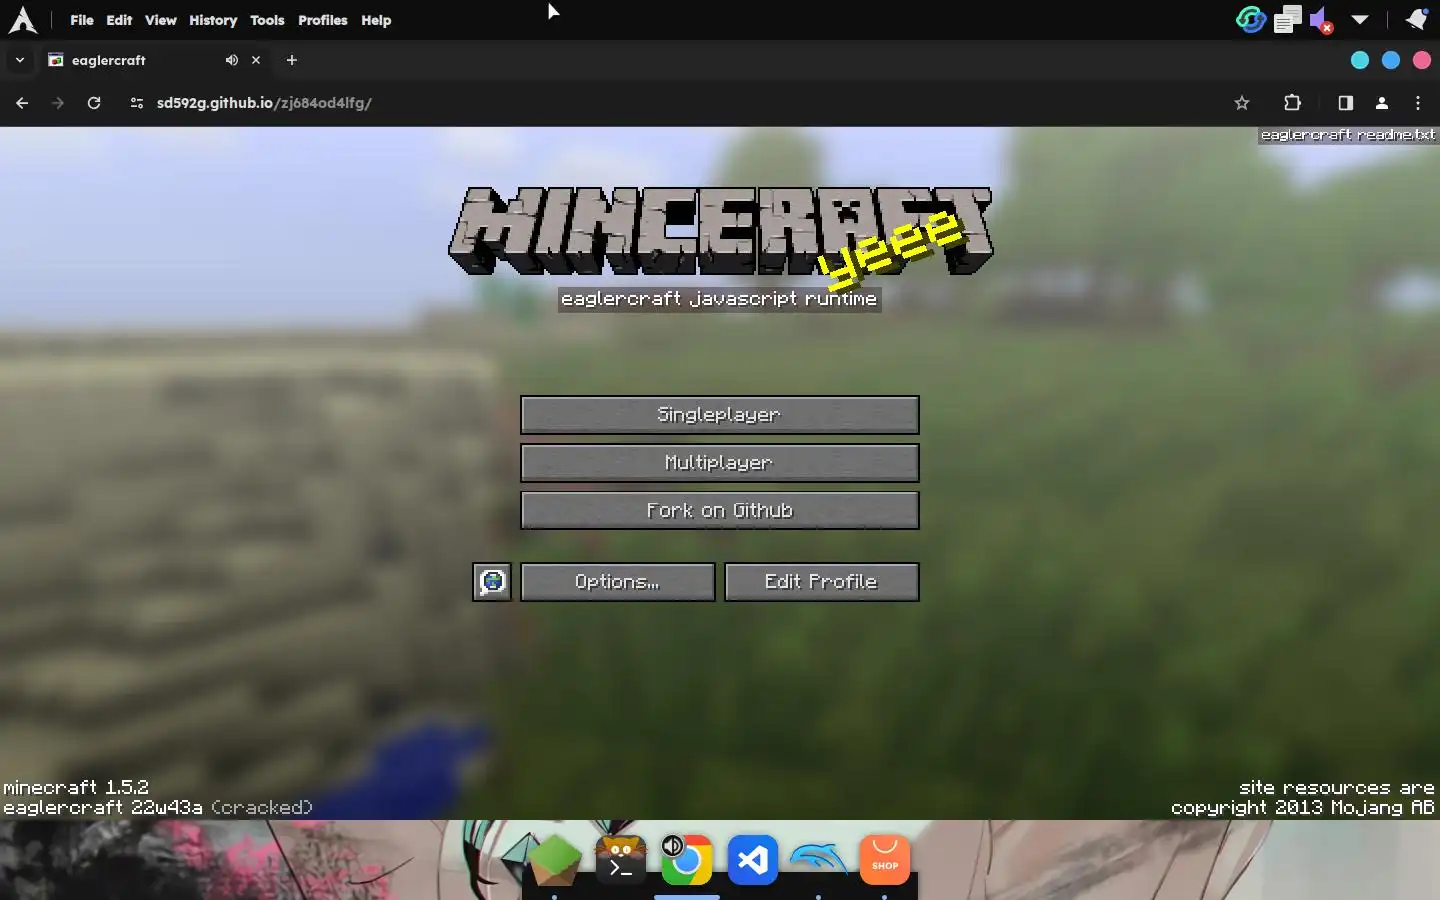Open the Options... screen
This screenshot has height=900, width=1440.
tap(617, 582)
